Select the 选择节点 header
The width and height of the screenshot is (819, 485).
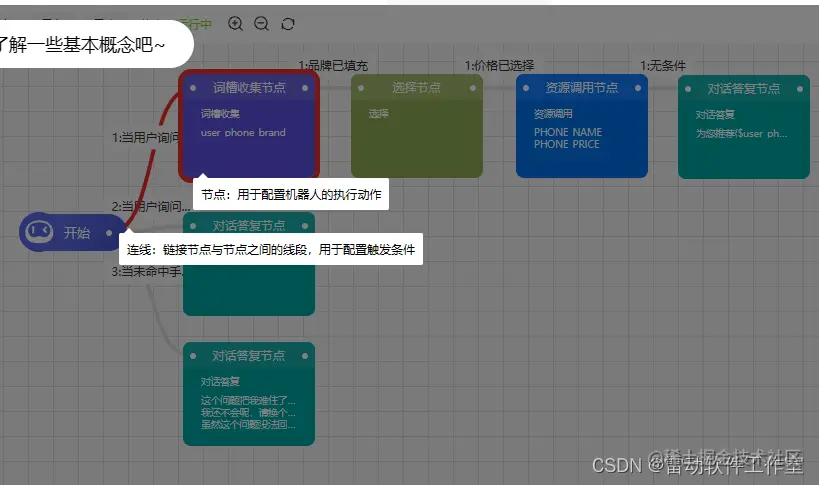click(x=417, y=88)
